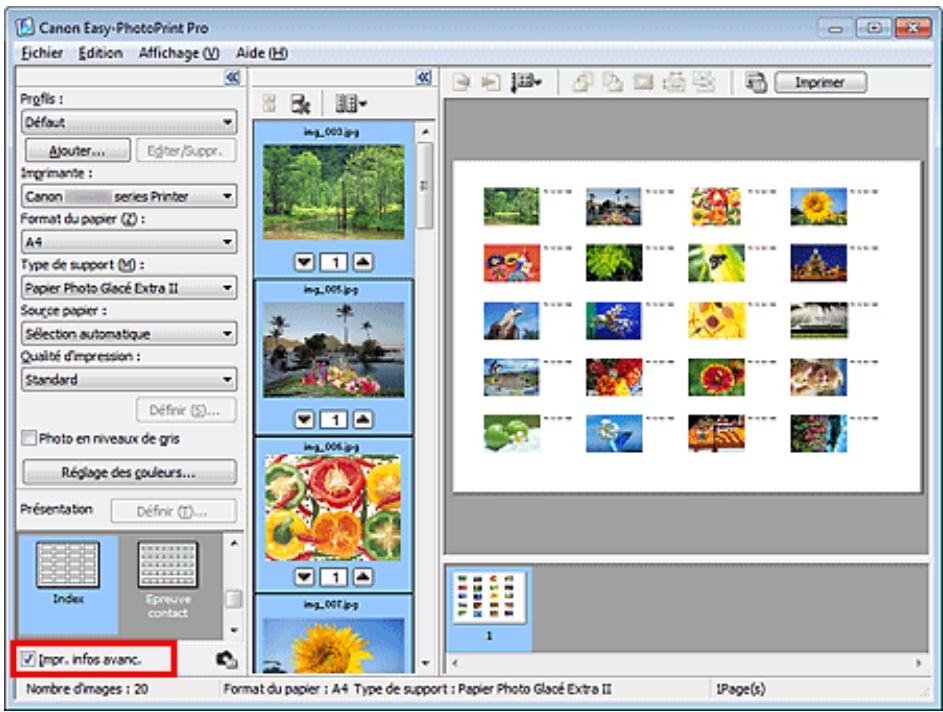Open Type de support dropdown
The image size is (943, 712).
click(129, 288)
